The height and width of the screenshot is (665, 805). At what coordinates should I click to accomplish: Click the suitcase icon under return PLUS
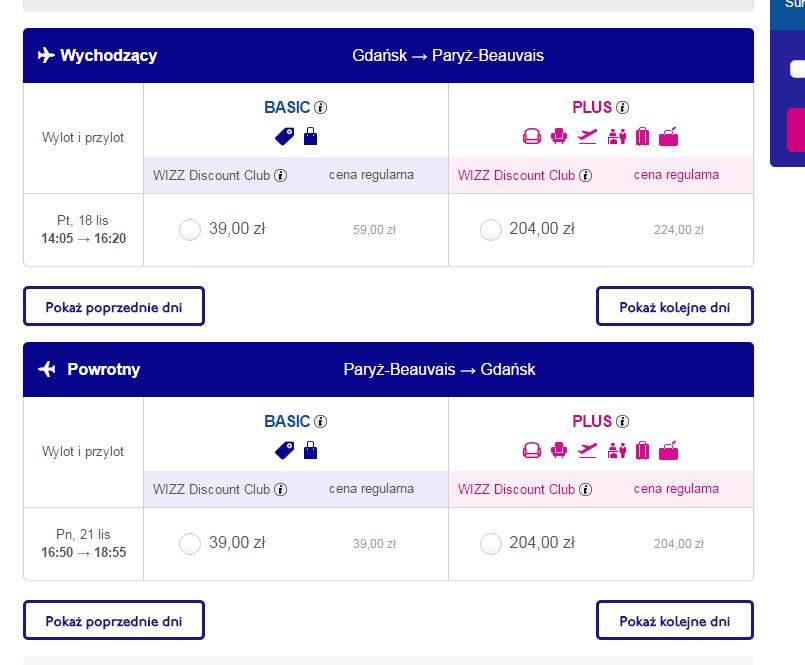pyautogui.click(x=642, y=450)
